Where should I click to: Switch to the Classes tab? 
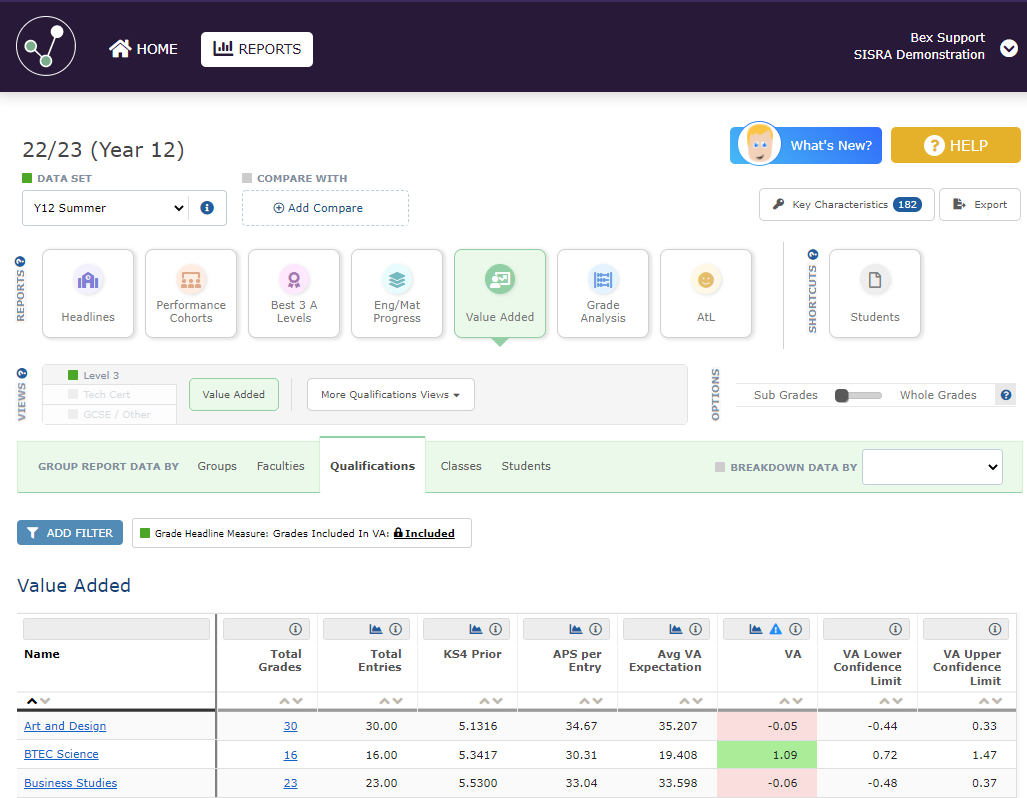pyautogui.click(x=461, y=466)
